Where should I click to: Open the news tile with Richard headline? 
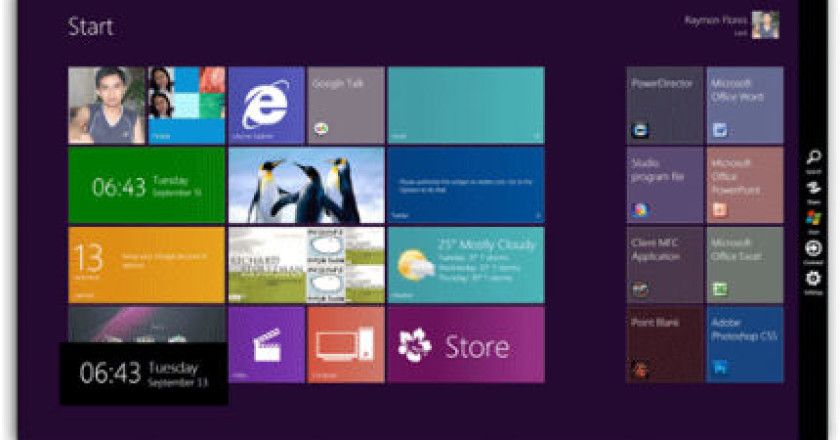pos(306,265)
